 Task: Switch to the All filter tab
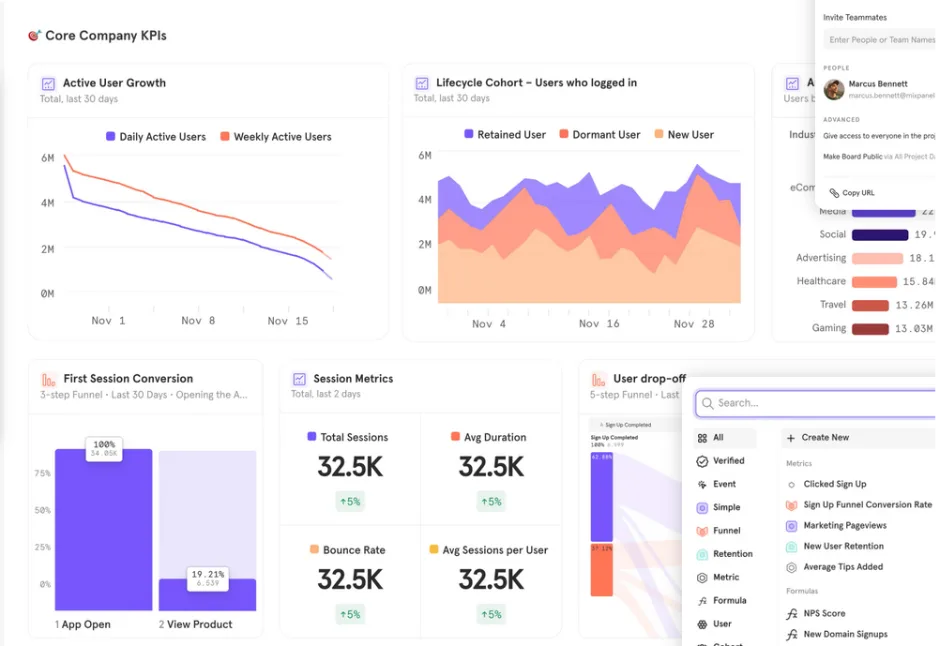pyautogui.click(x=712, y=437)
